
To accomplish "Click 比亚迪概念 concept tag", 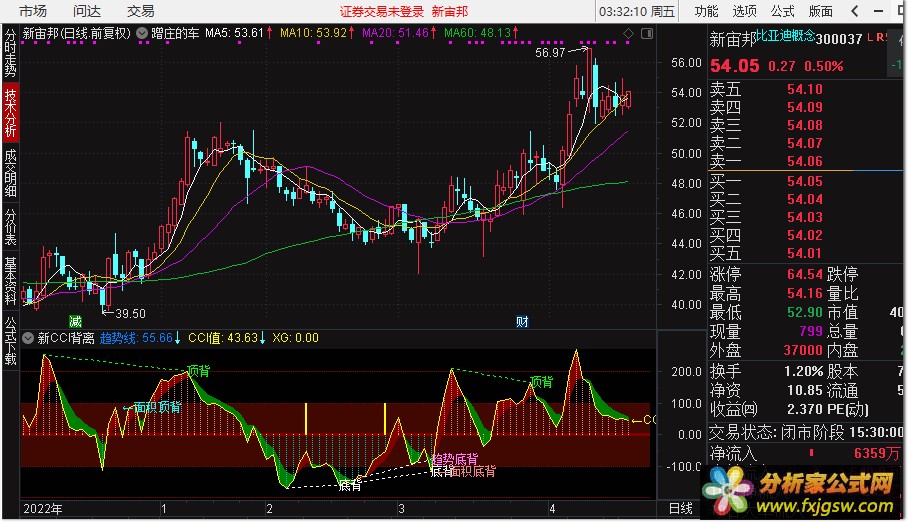I will [785, 36].
